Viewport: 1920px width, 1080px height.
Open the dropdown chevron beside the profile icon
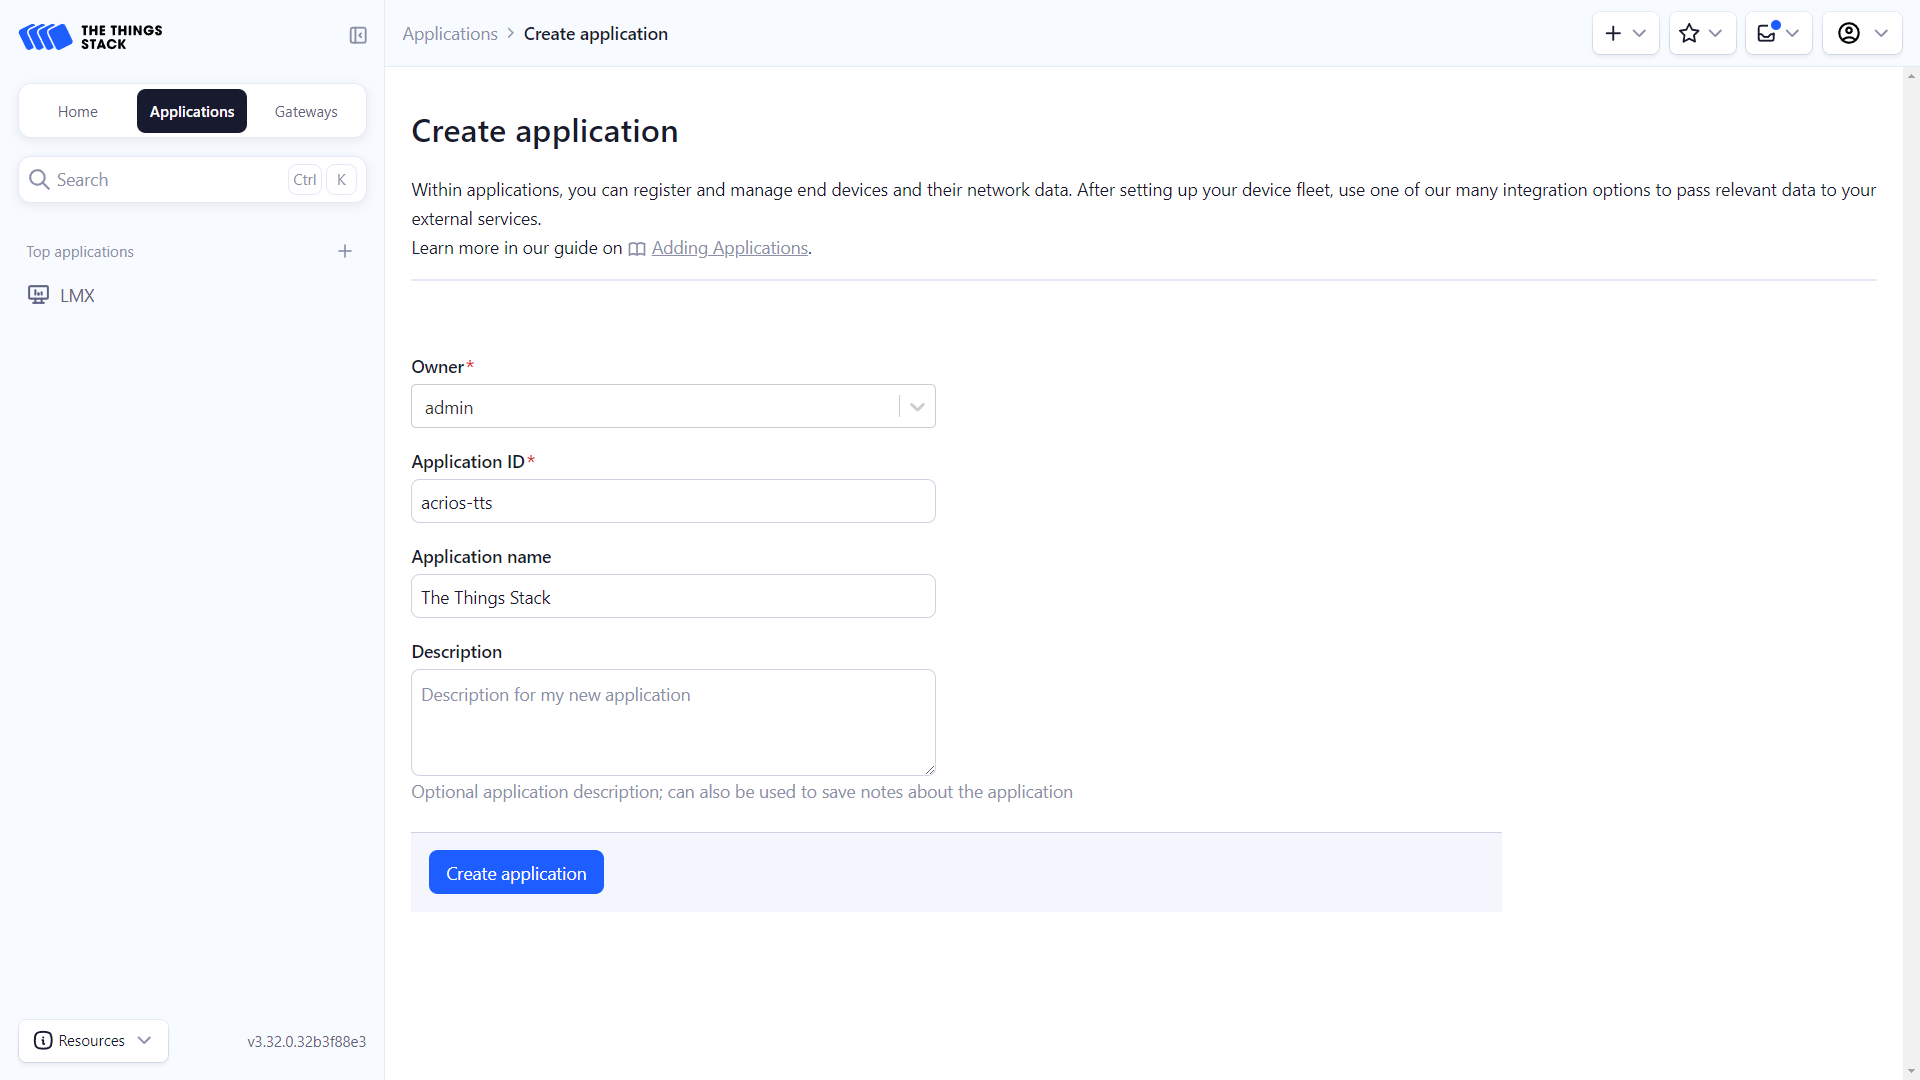[x=1881, y=34]
